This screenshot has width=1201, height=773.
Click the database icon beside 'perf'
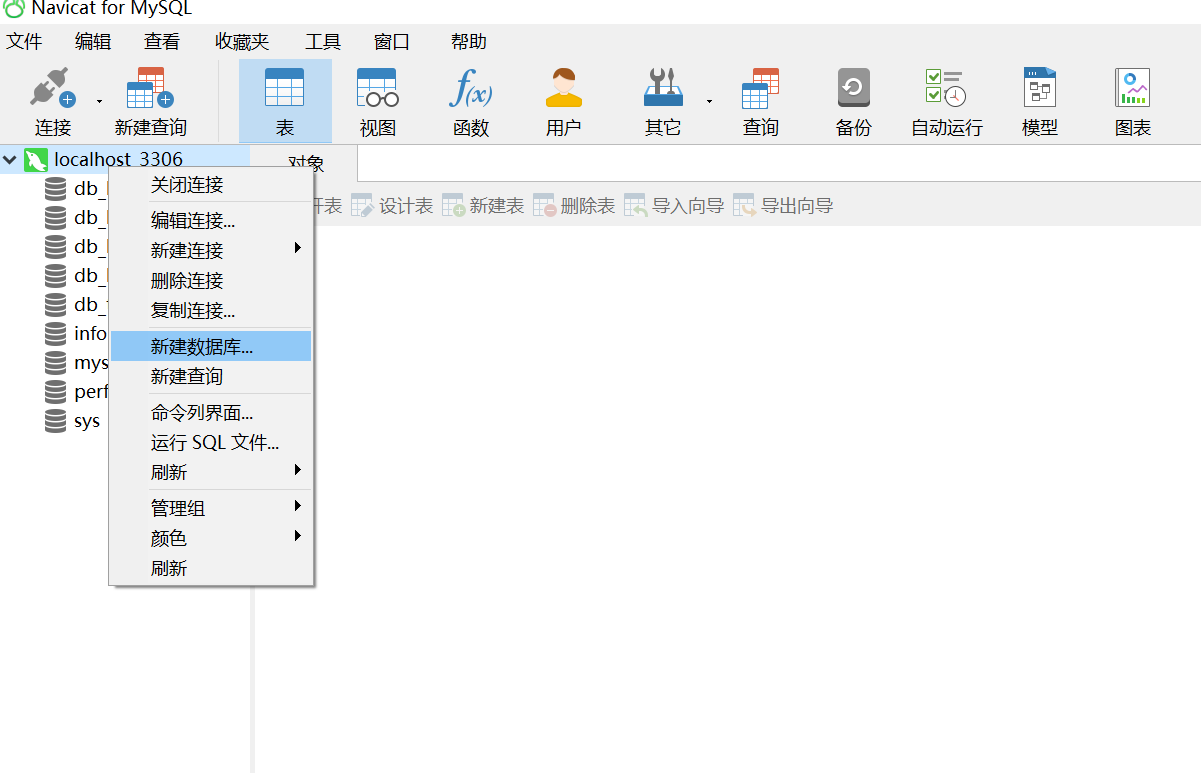coord(56,392)
